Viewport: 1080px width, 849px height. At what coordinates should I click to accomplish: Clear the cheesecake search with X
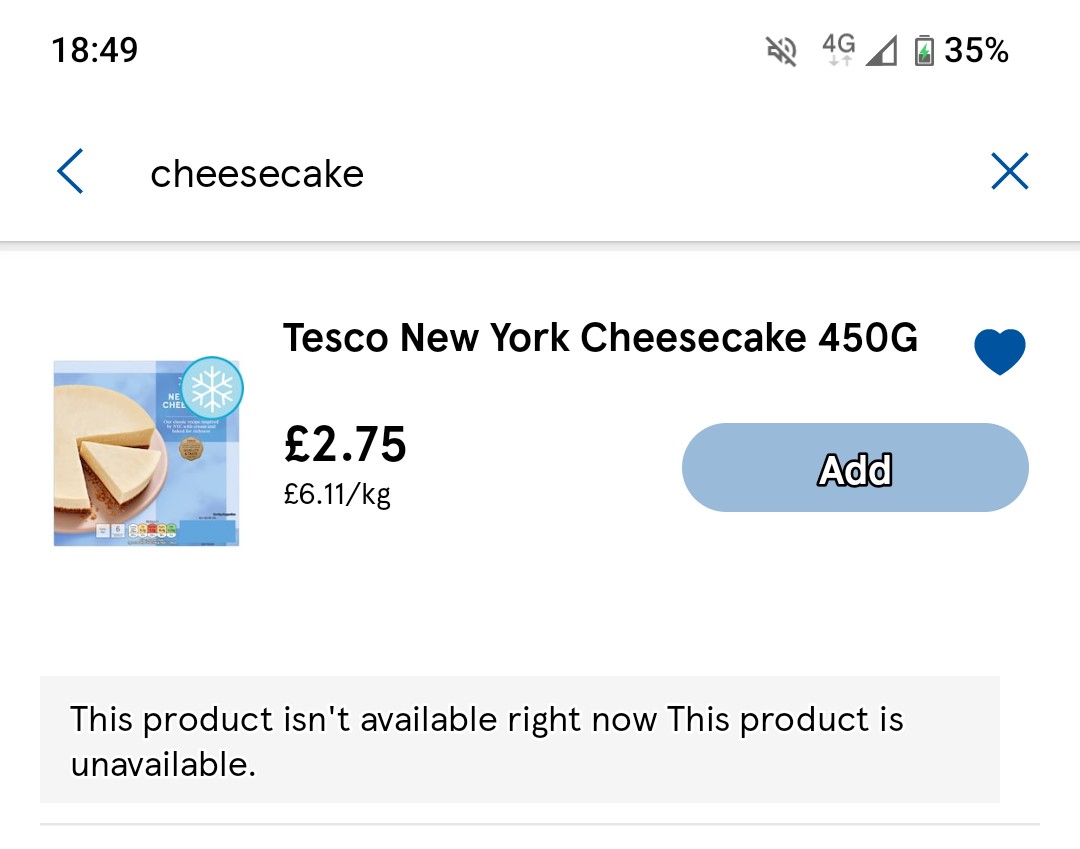1009,172
